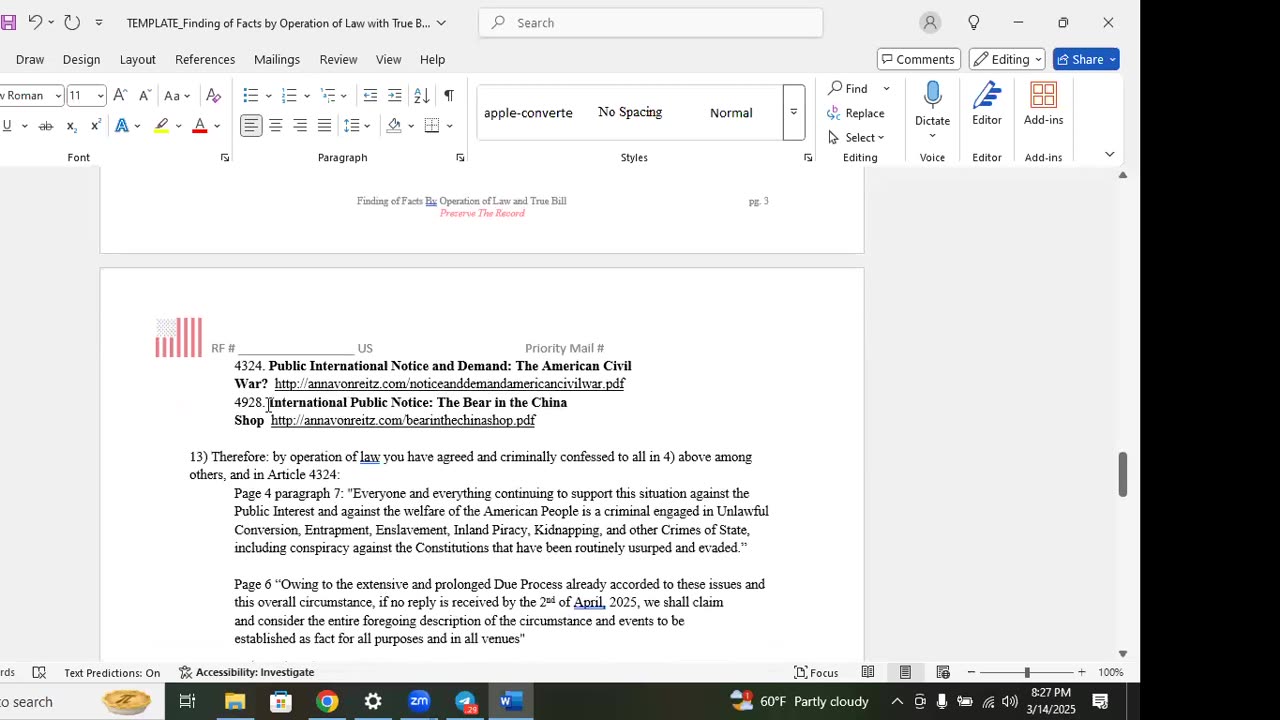
Task: Insert numbered list
Action: coord(289,96)
